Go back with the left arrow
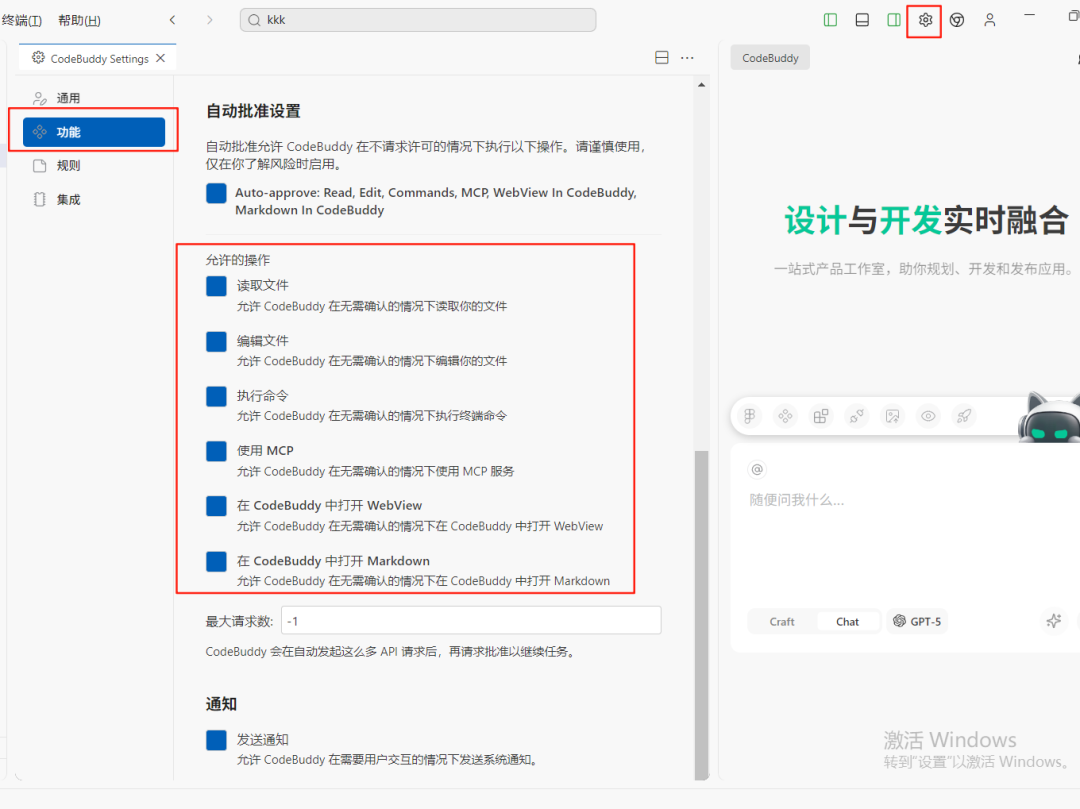Image resolution: width=1080 pixels, height=809 pixels. [x=173, y=20]
